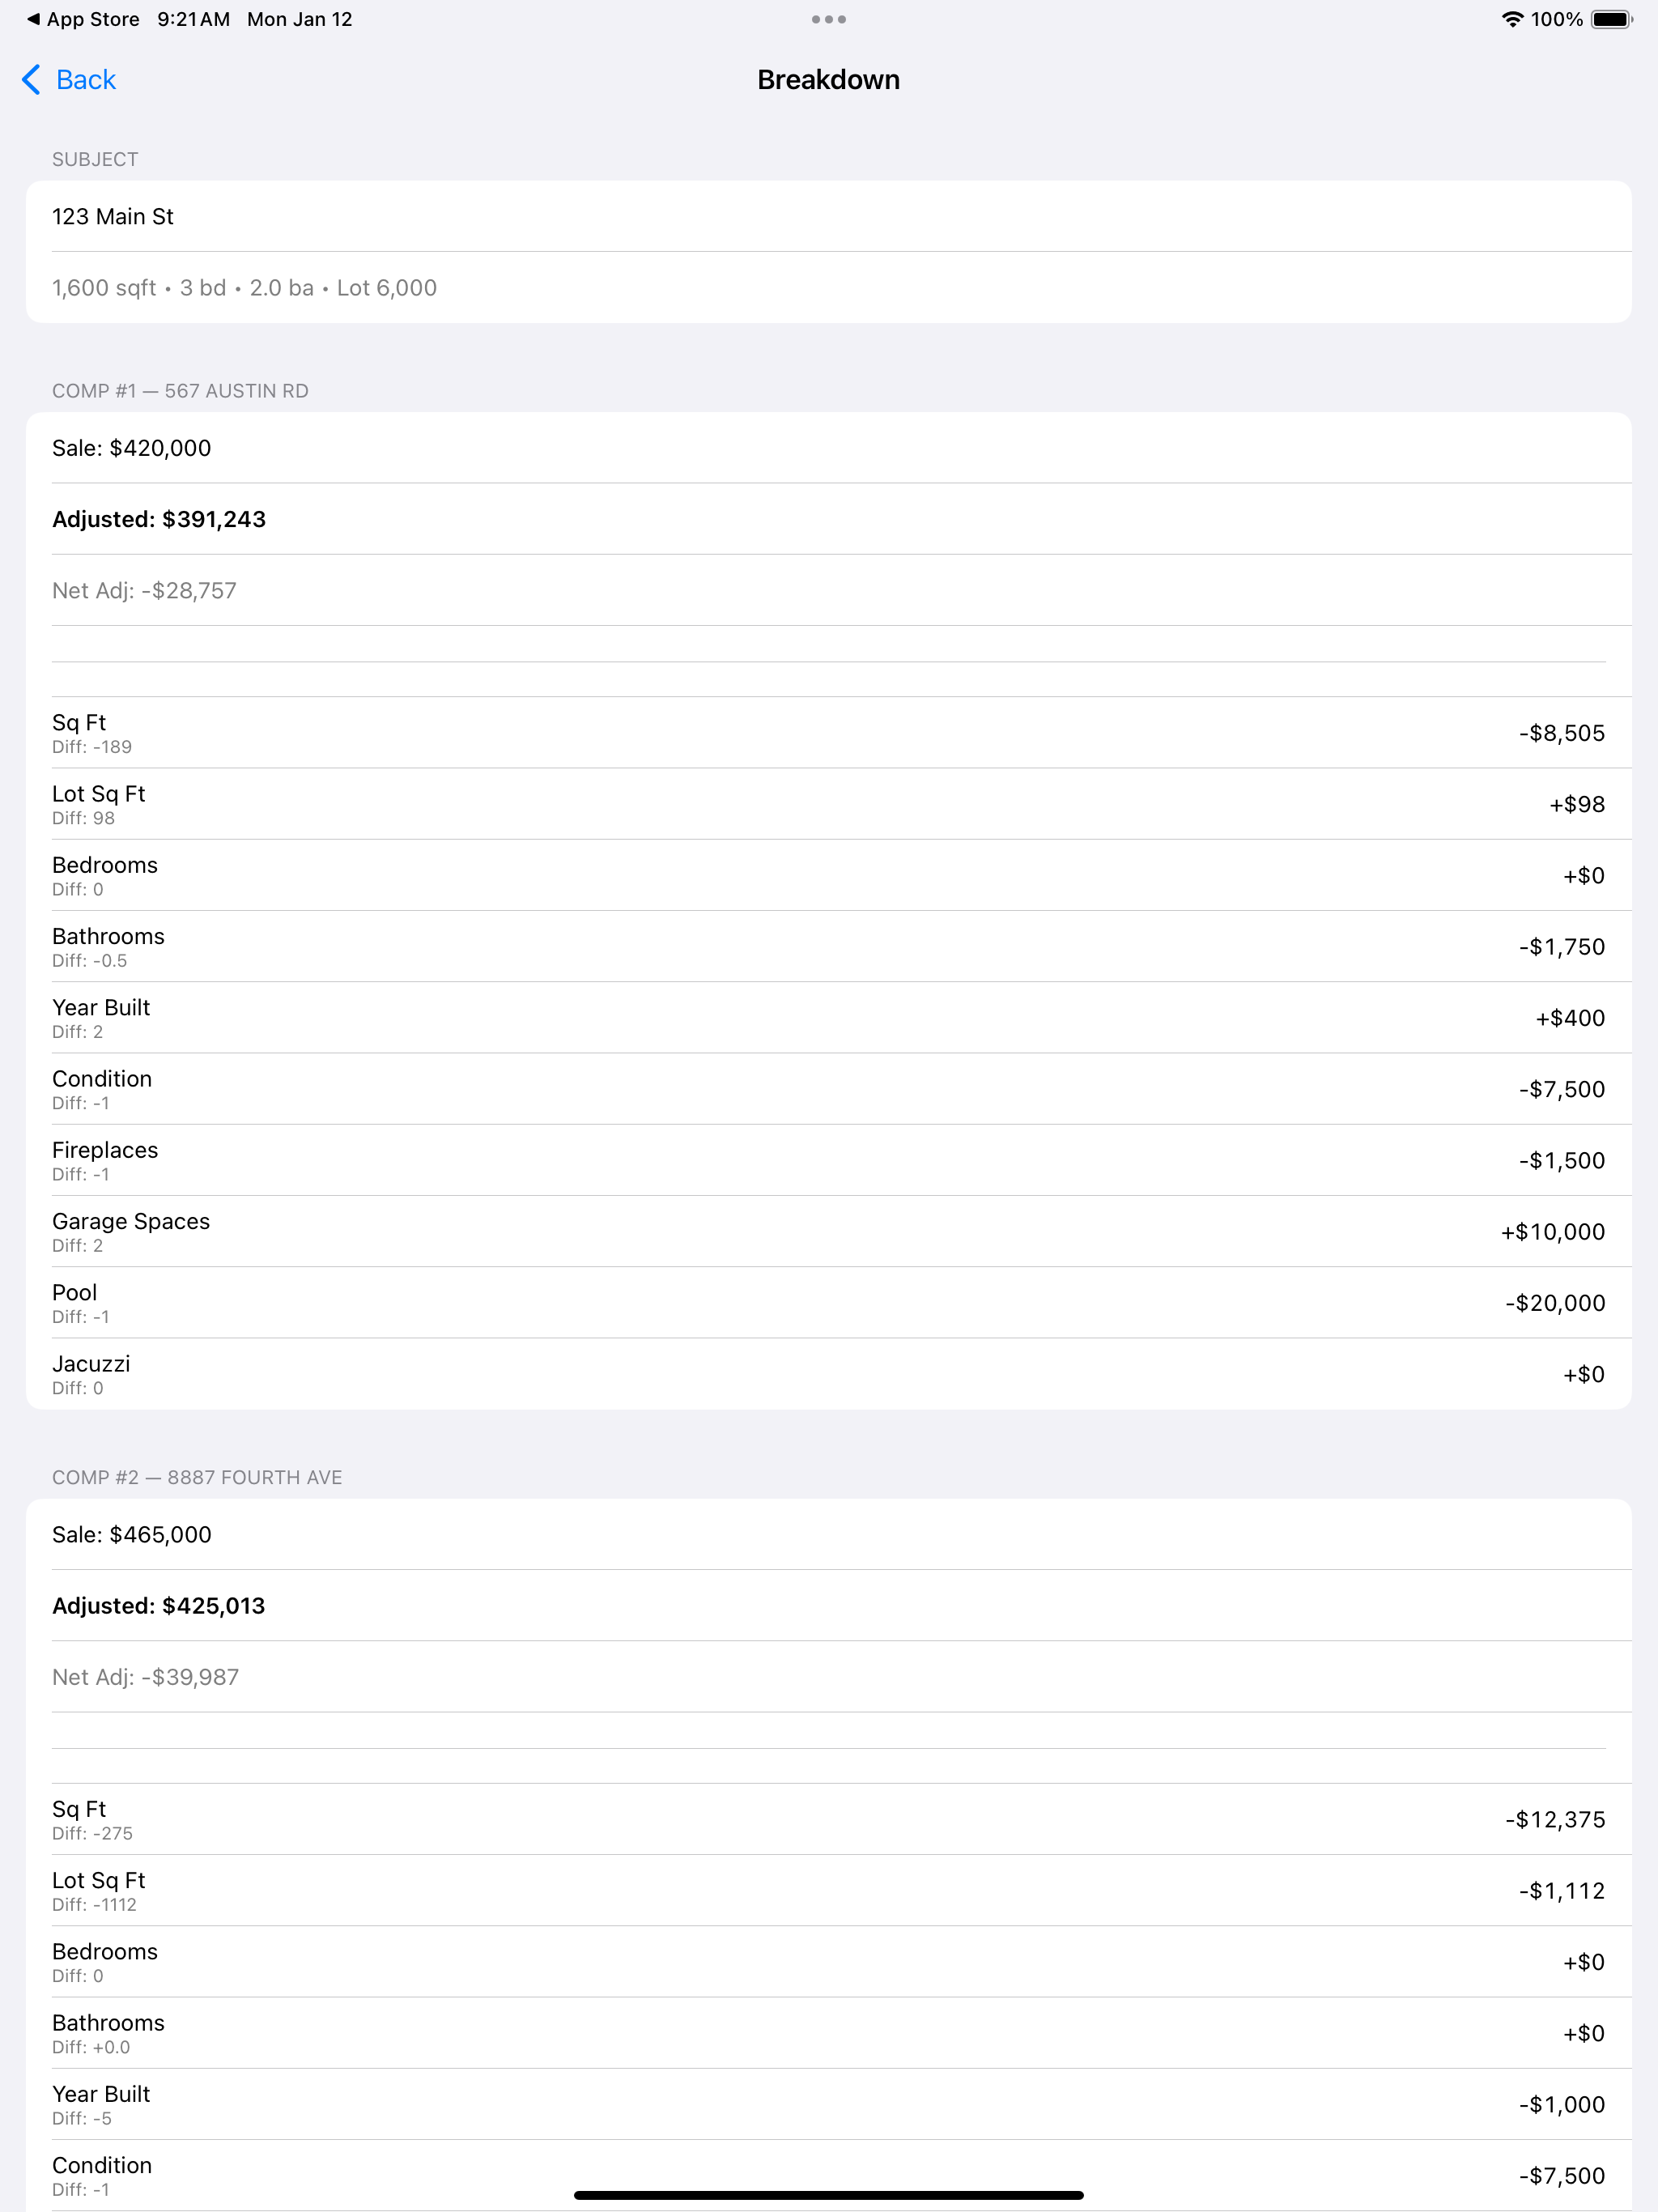Tap Net Adj: -$28,757 row
The width and height of the screenshot is (1658, 2212).
[828, 590]
